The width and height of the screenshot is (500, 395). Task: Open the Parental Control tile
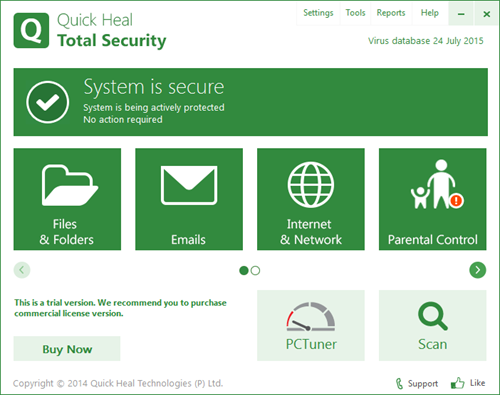[x=433, y=199]
